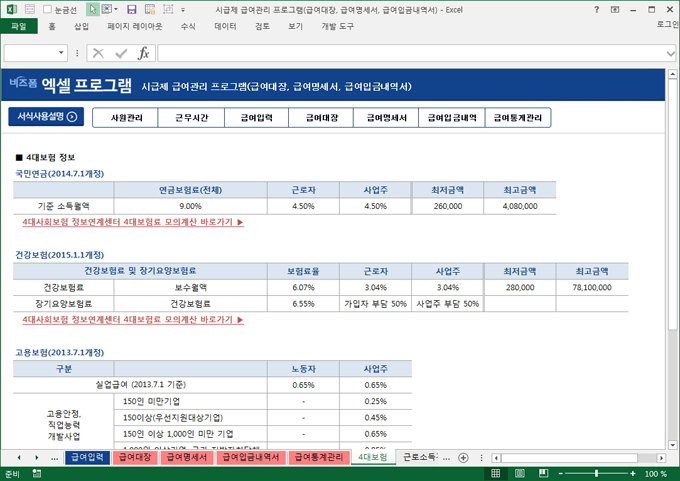Click the 급여통계관리 navigation button in header
680x481 pixels.
pos(518,118)
